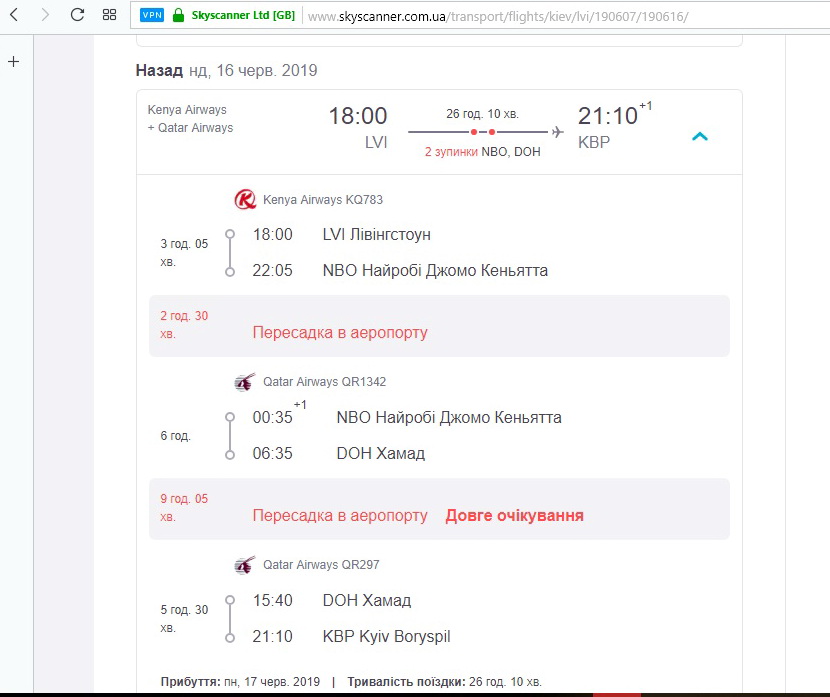
Task: Click the airplane icon on route line
Action: pyautogui.click(x=557, y=132)
